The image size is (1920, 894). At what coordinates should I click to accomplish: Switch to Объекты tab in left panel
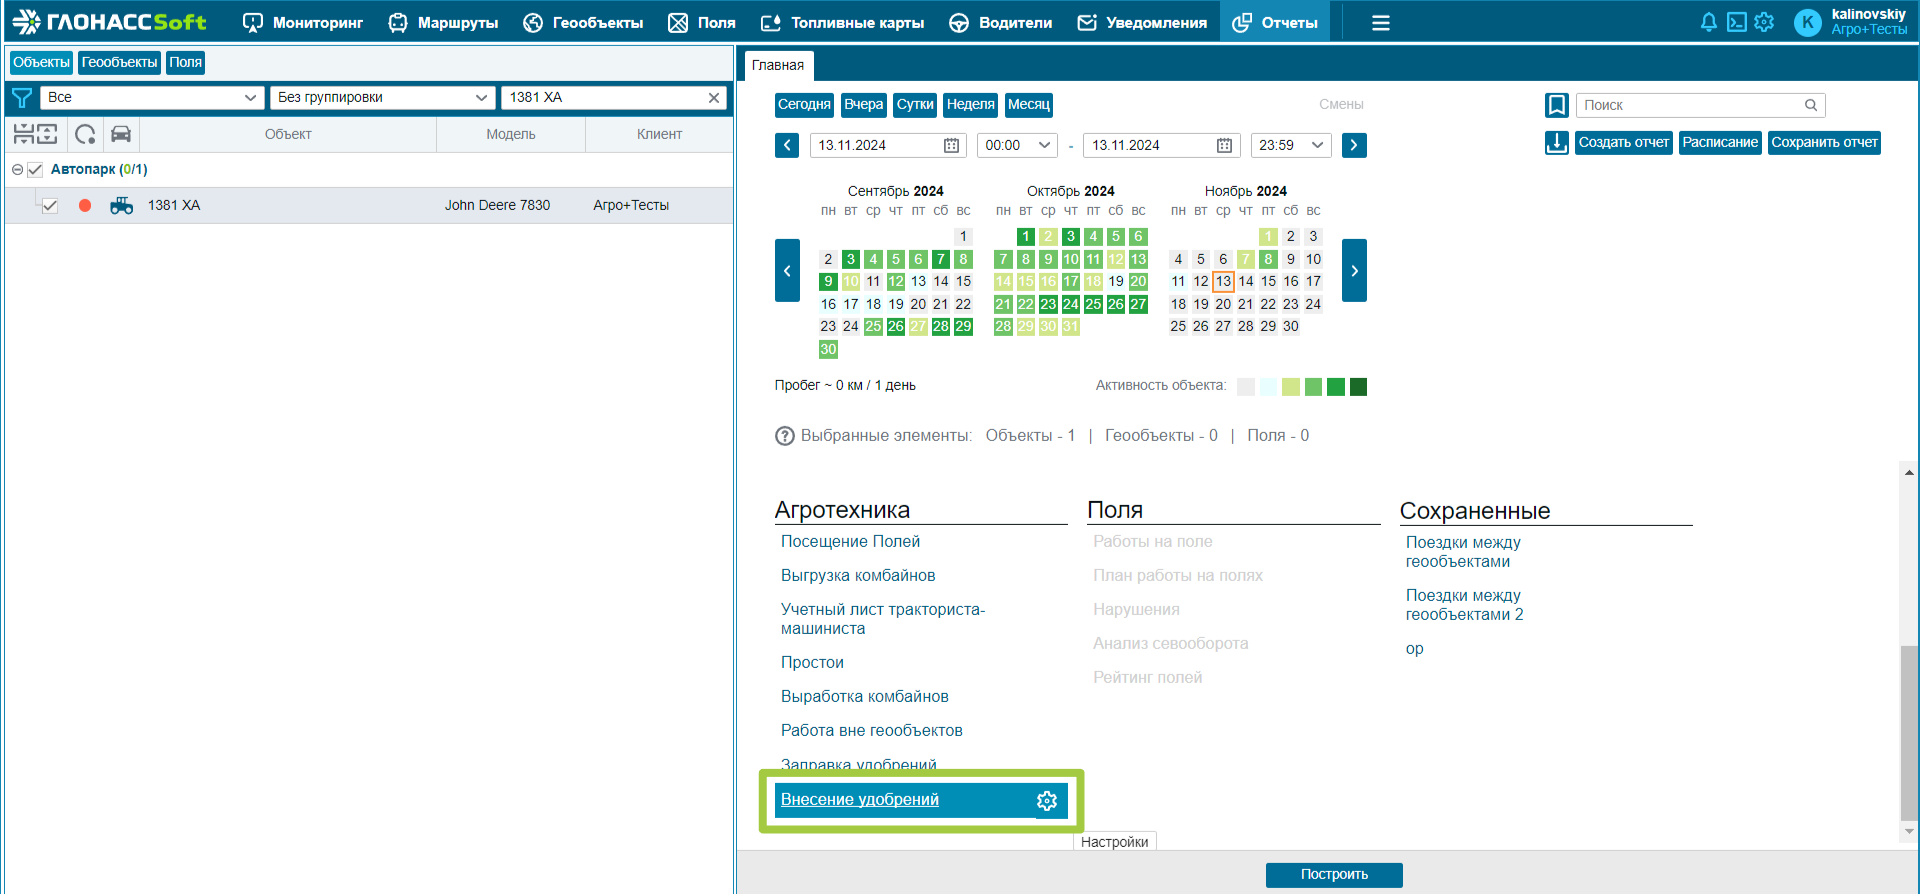(x=41, y=63)
